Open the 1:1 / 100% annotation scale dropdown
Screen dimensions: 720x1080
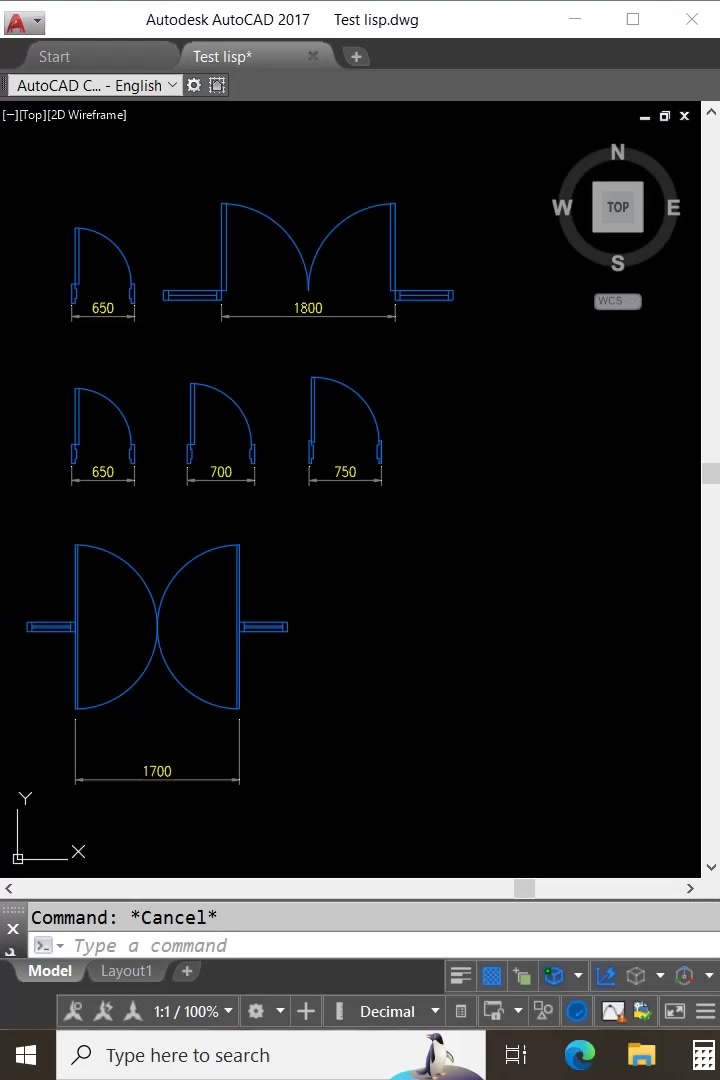click(193, 1012)
